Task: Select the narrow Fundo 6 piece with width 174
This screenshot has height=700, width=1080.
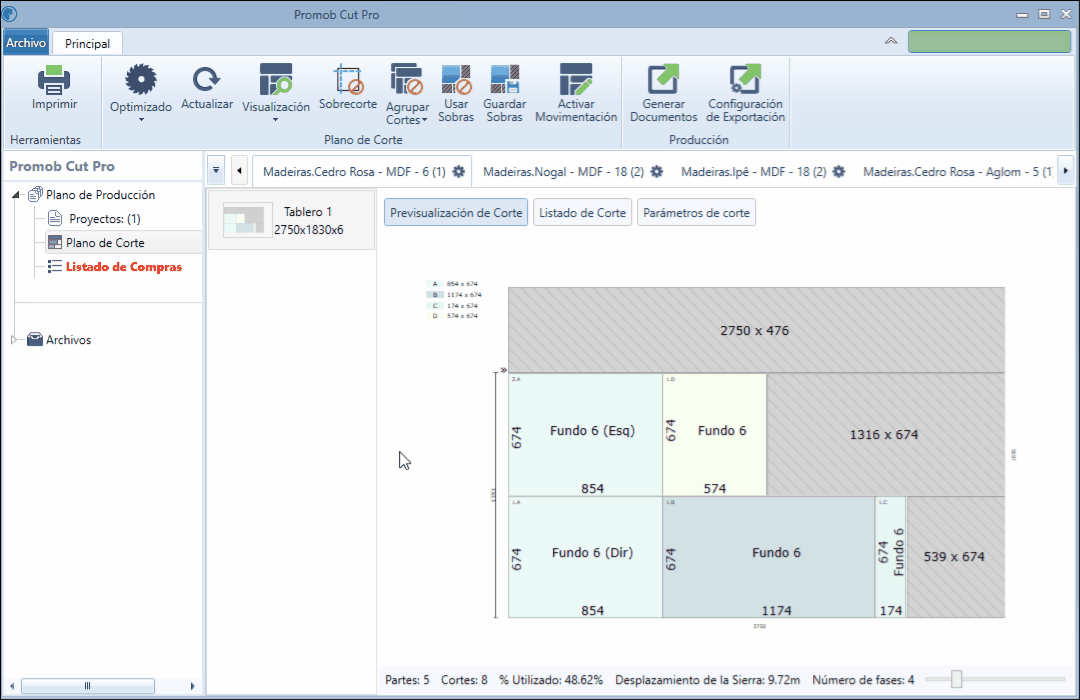Action: tap(891, 557)
